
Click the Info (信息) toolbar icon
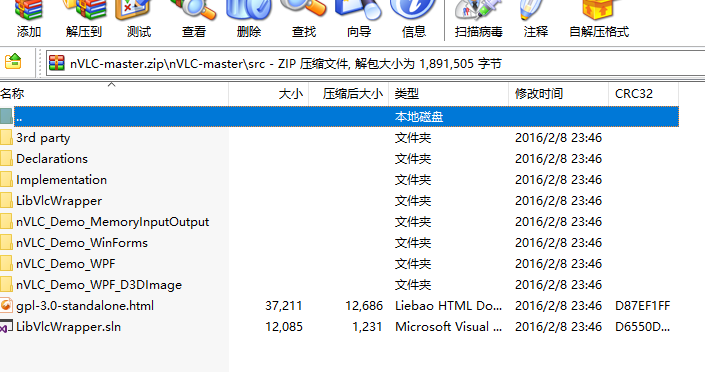pos(414,19)
